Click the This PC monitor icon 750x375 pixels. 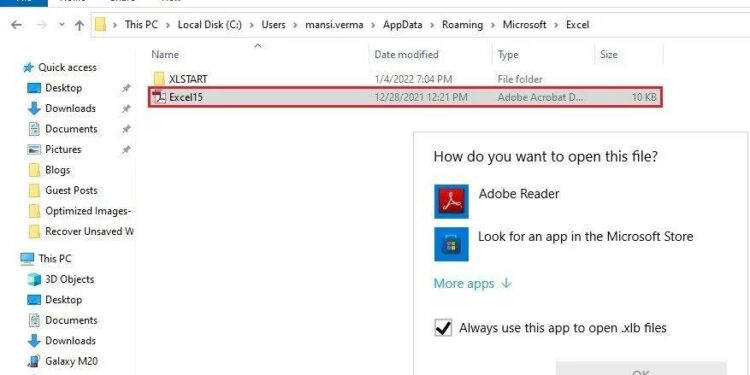[x=27, y=259]
